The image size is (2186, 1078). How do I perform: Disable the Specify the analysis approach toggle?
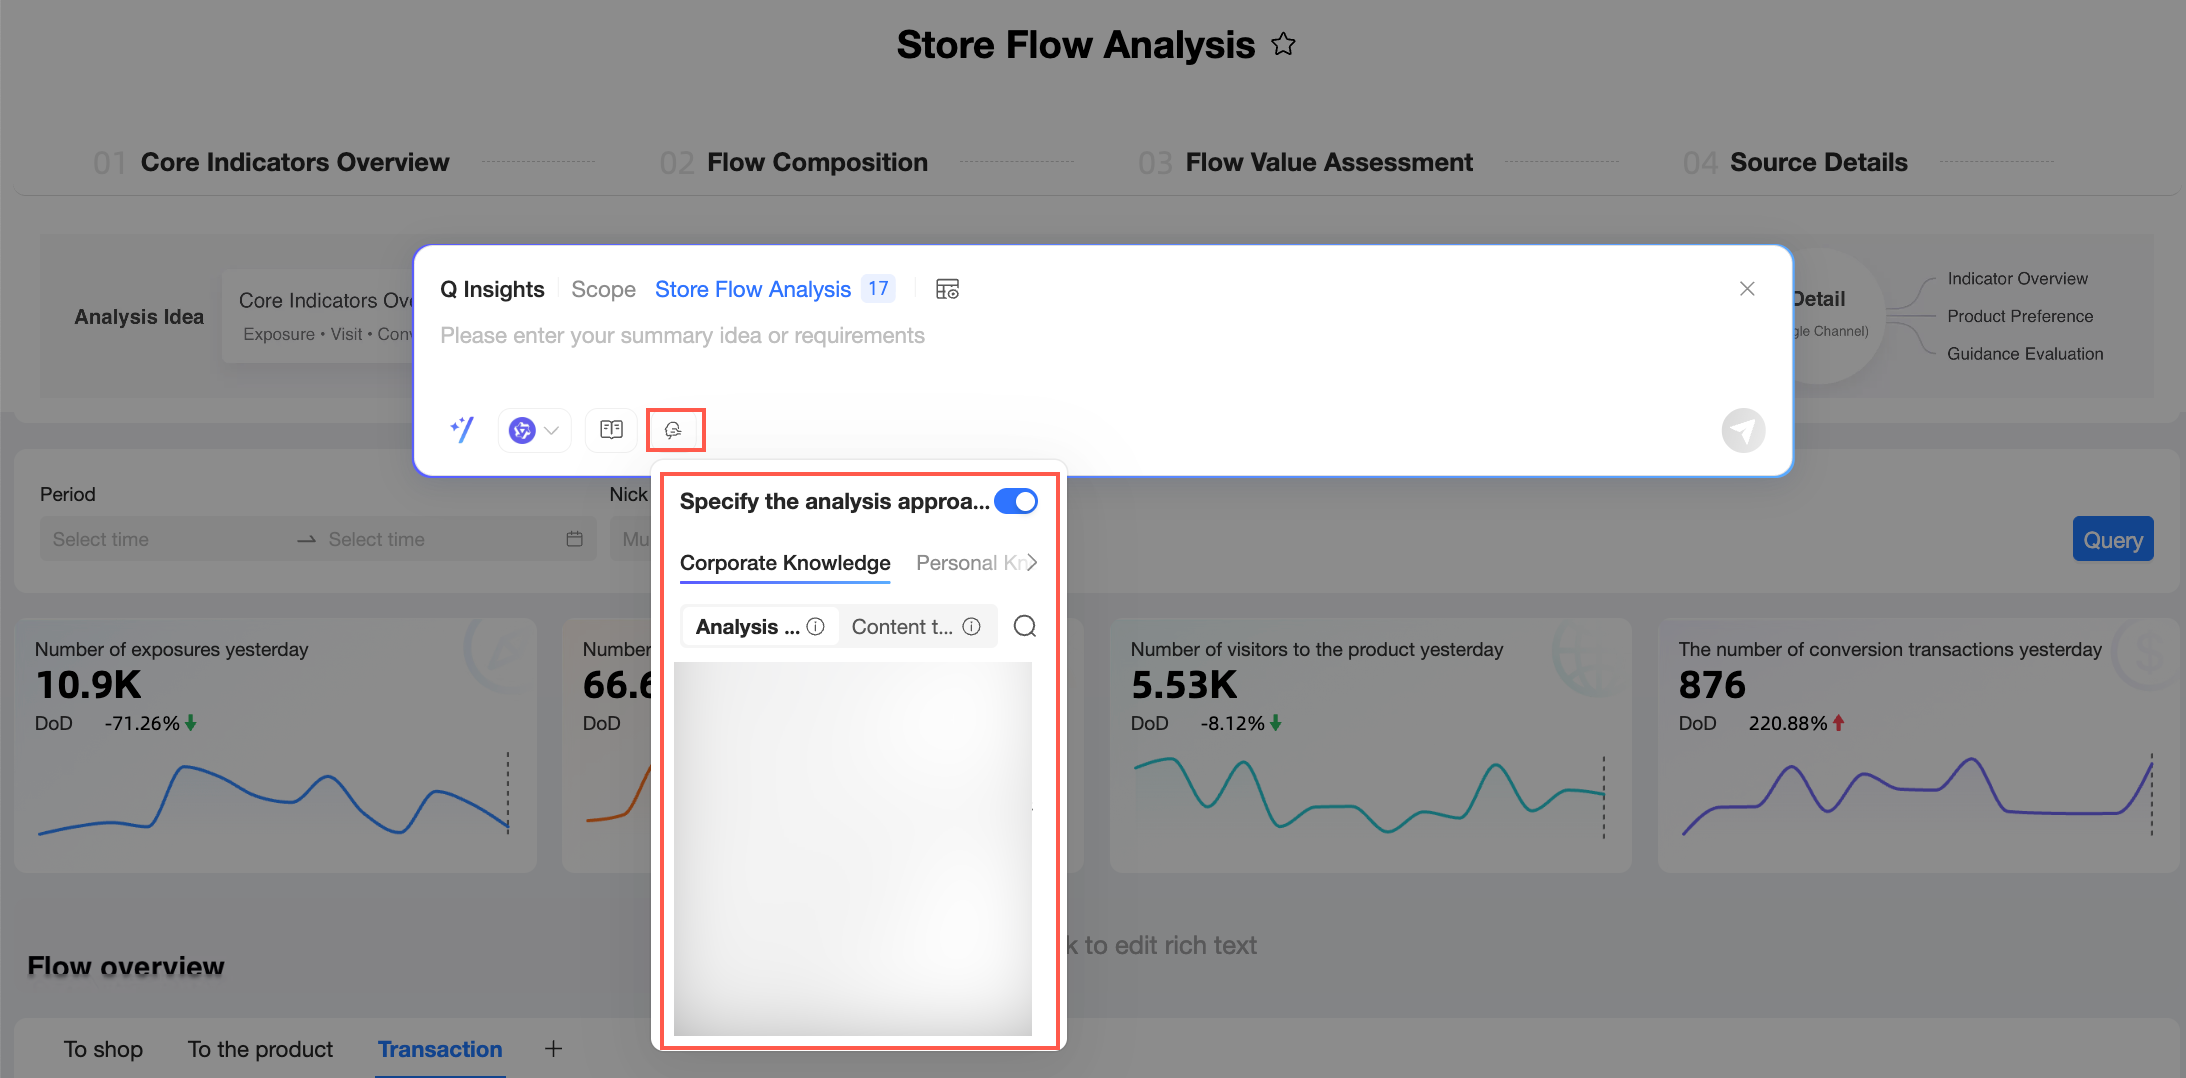point(1016,501)
